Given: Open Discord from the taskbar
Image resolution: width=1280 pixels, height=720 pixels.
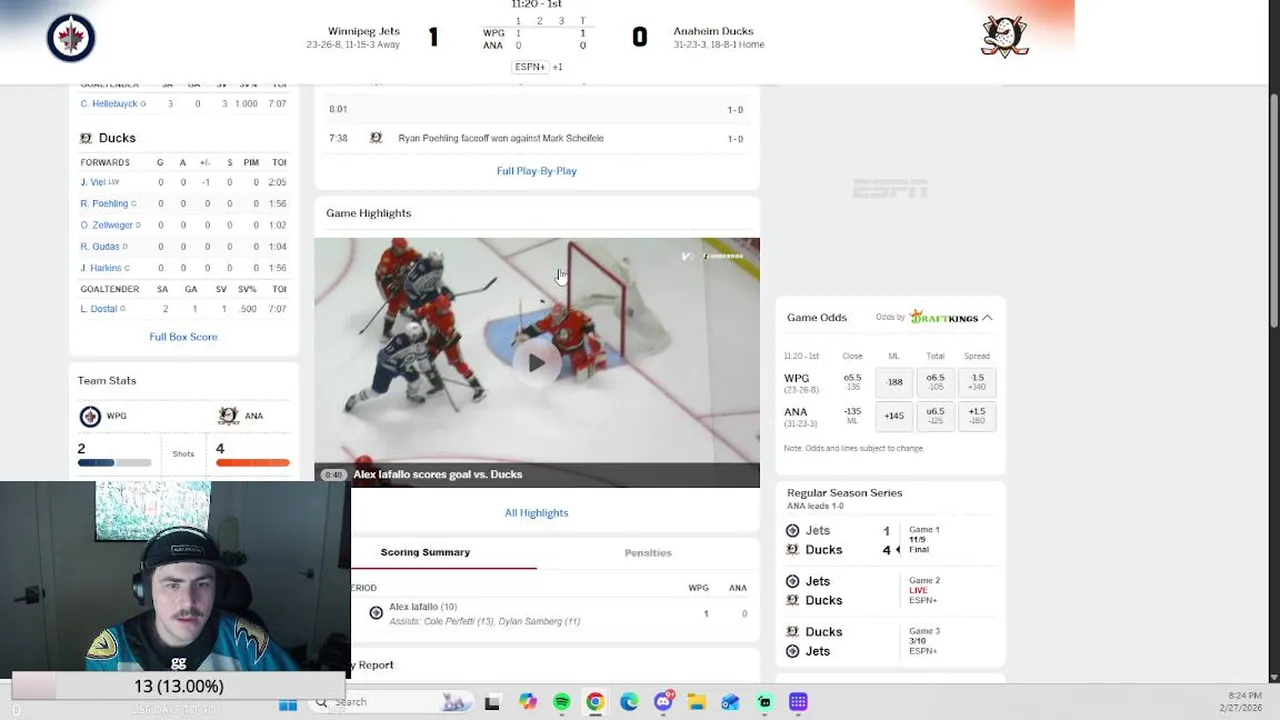Looking at the screenshot, I should pos(663,702).
